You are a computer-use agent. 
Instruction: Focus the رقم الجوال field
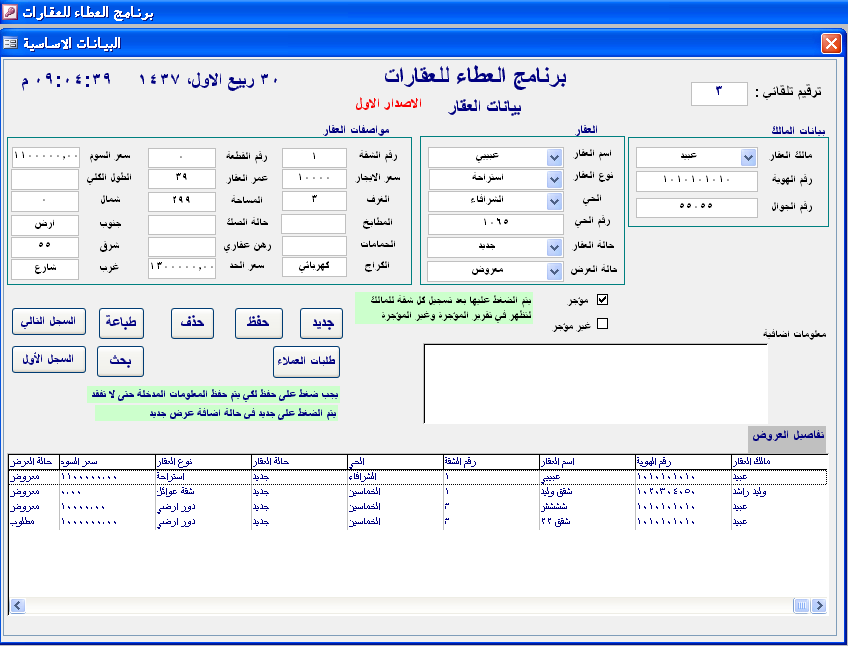coord(697,207)
